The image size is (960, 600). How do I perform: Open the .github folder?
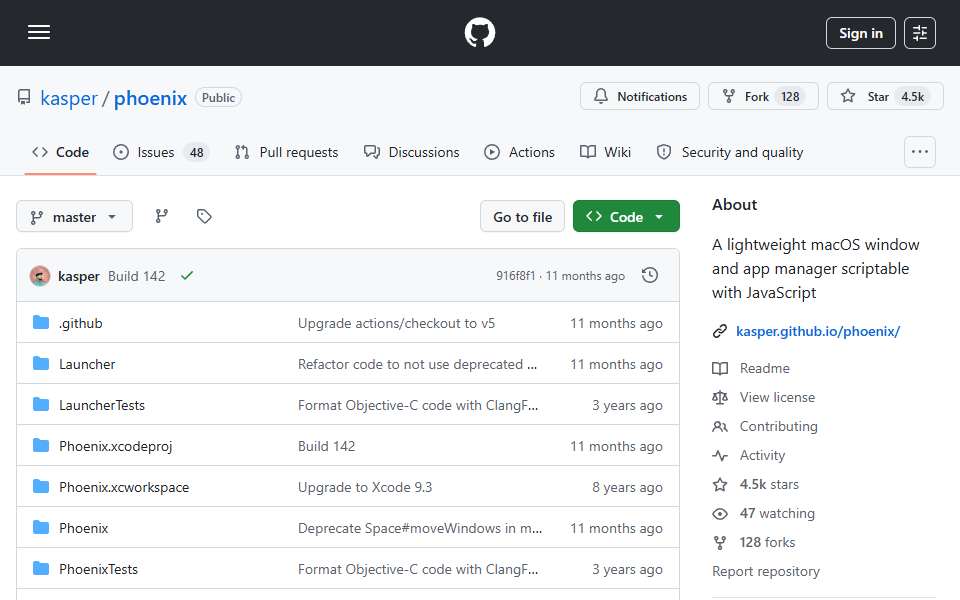coord(81,323)
